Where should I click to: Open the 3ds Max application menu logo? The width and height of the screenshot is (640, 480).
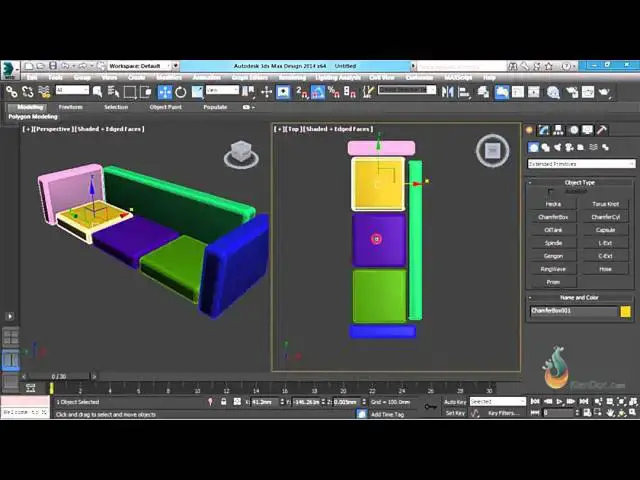pyautogui.click(x=10, y=70)
